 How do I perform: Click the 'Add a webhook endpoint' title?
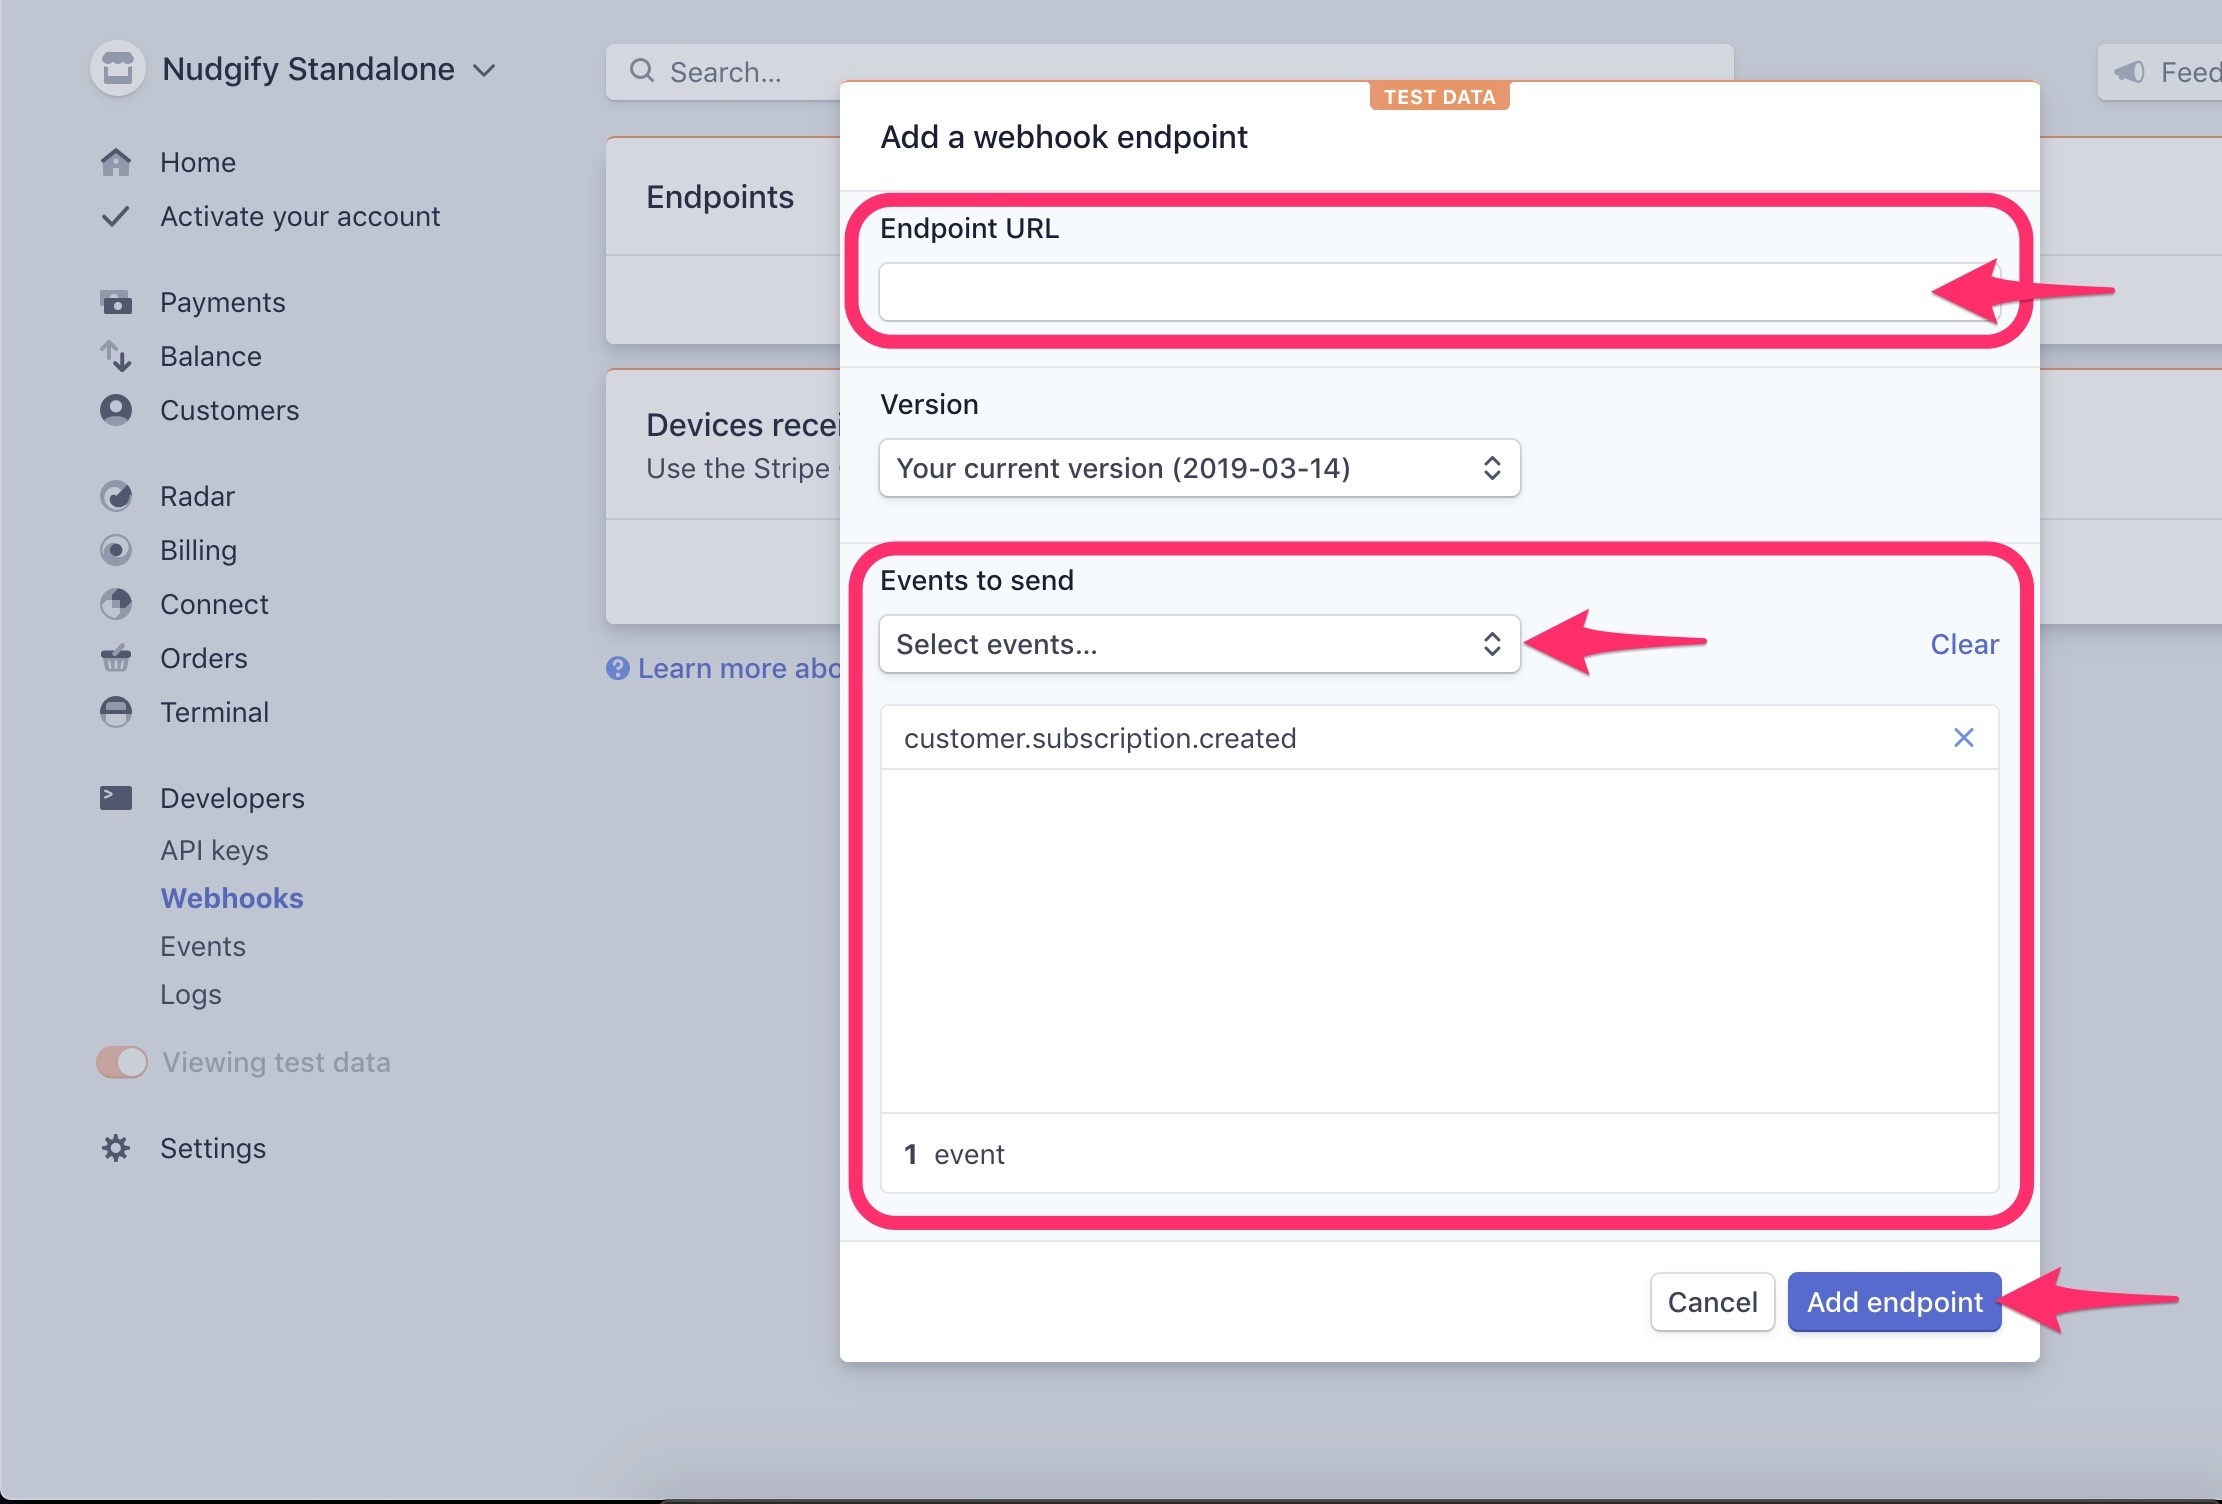pos(1063,137)
